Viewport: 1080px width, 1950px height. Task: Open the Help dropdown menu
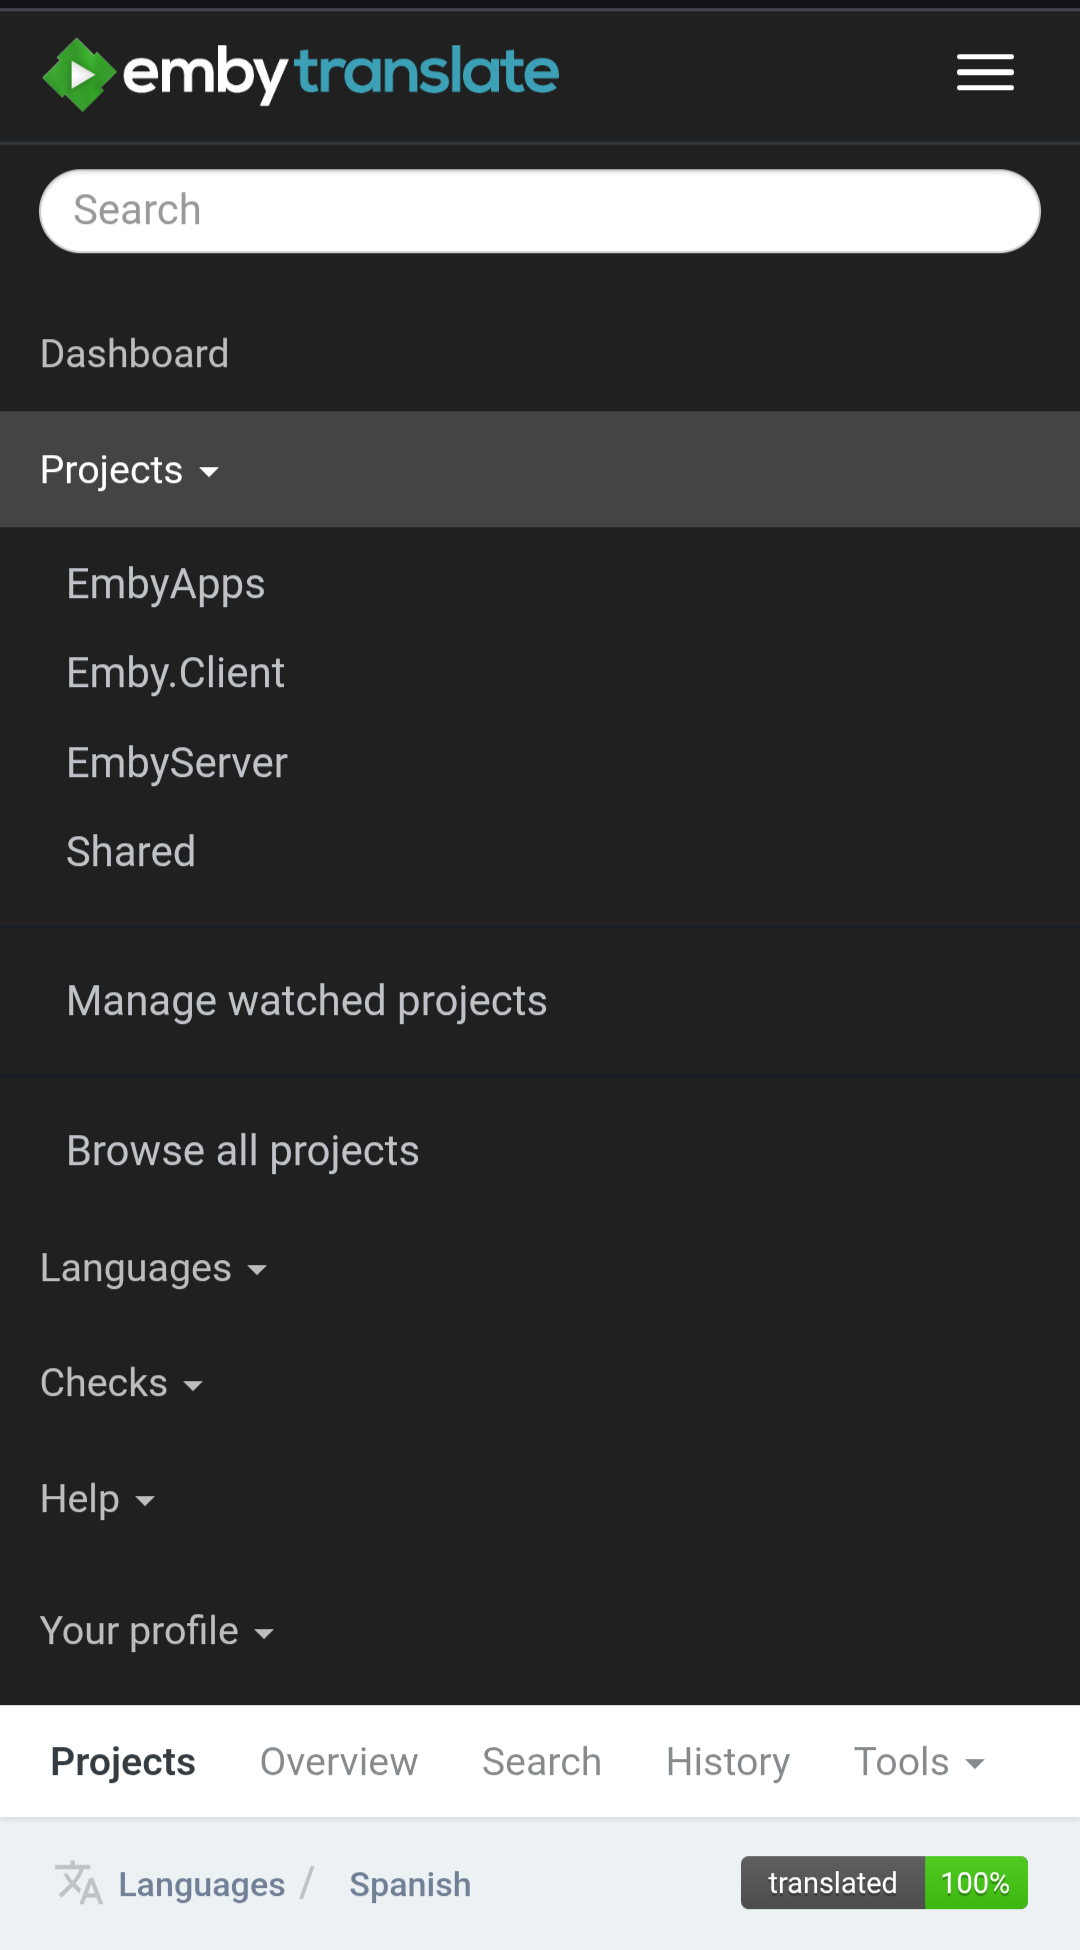pos(97,1499)
